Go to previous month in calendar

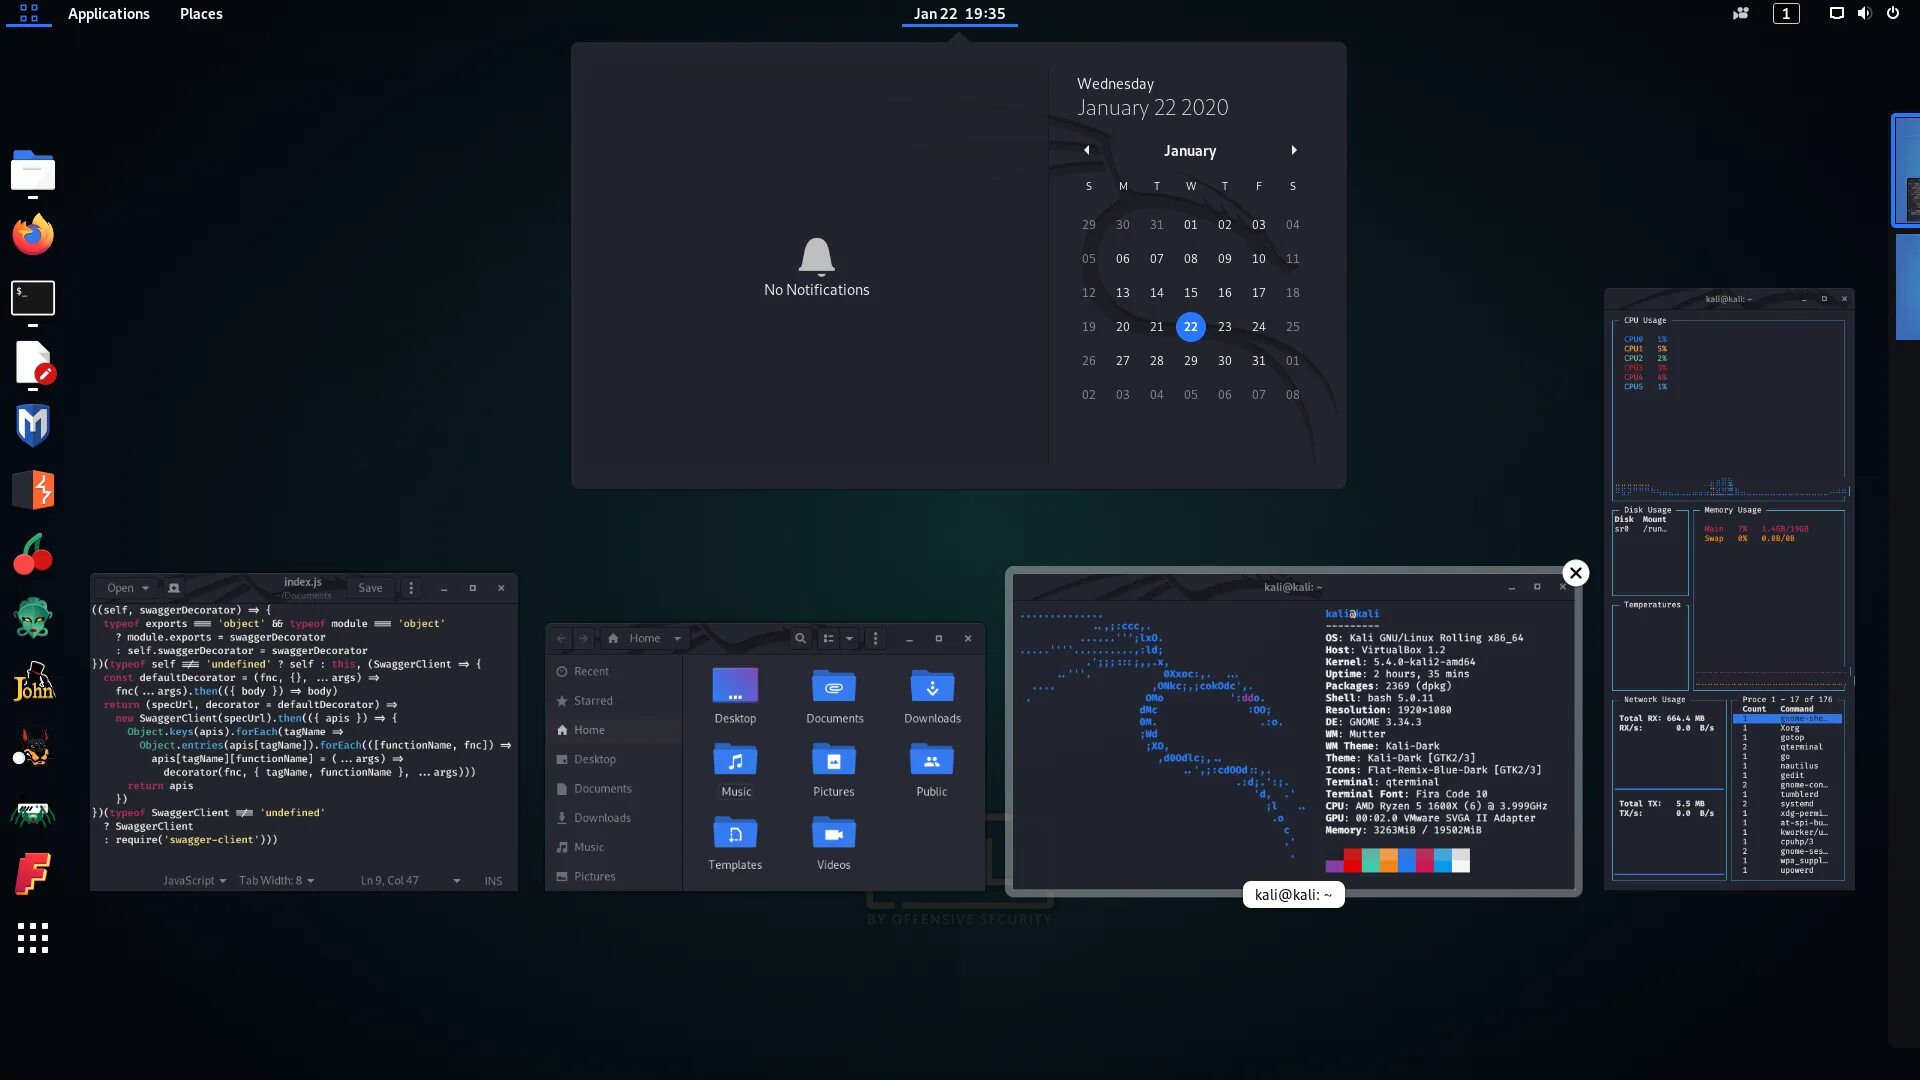pyautogui.click(x=1087, y=150)
